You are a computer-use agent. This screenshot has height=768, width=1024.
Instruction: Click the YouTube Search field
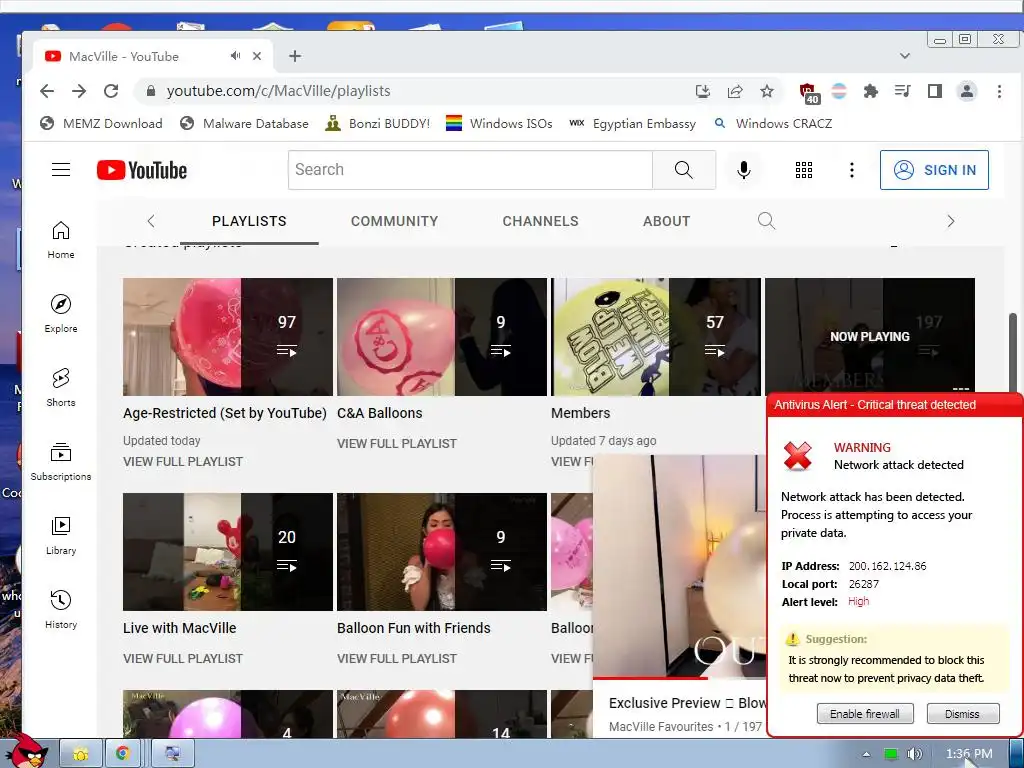[470, 170]
